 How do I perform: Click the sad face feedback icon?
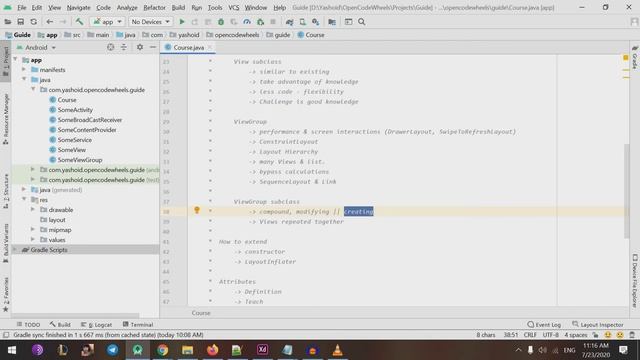tap(620, 335)
